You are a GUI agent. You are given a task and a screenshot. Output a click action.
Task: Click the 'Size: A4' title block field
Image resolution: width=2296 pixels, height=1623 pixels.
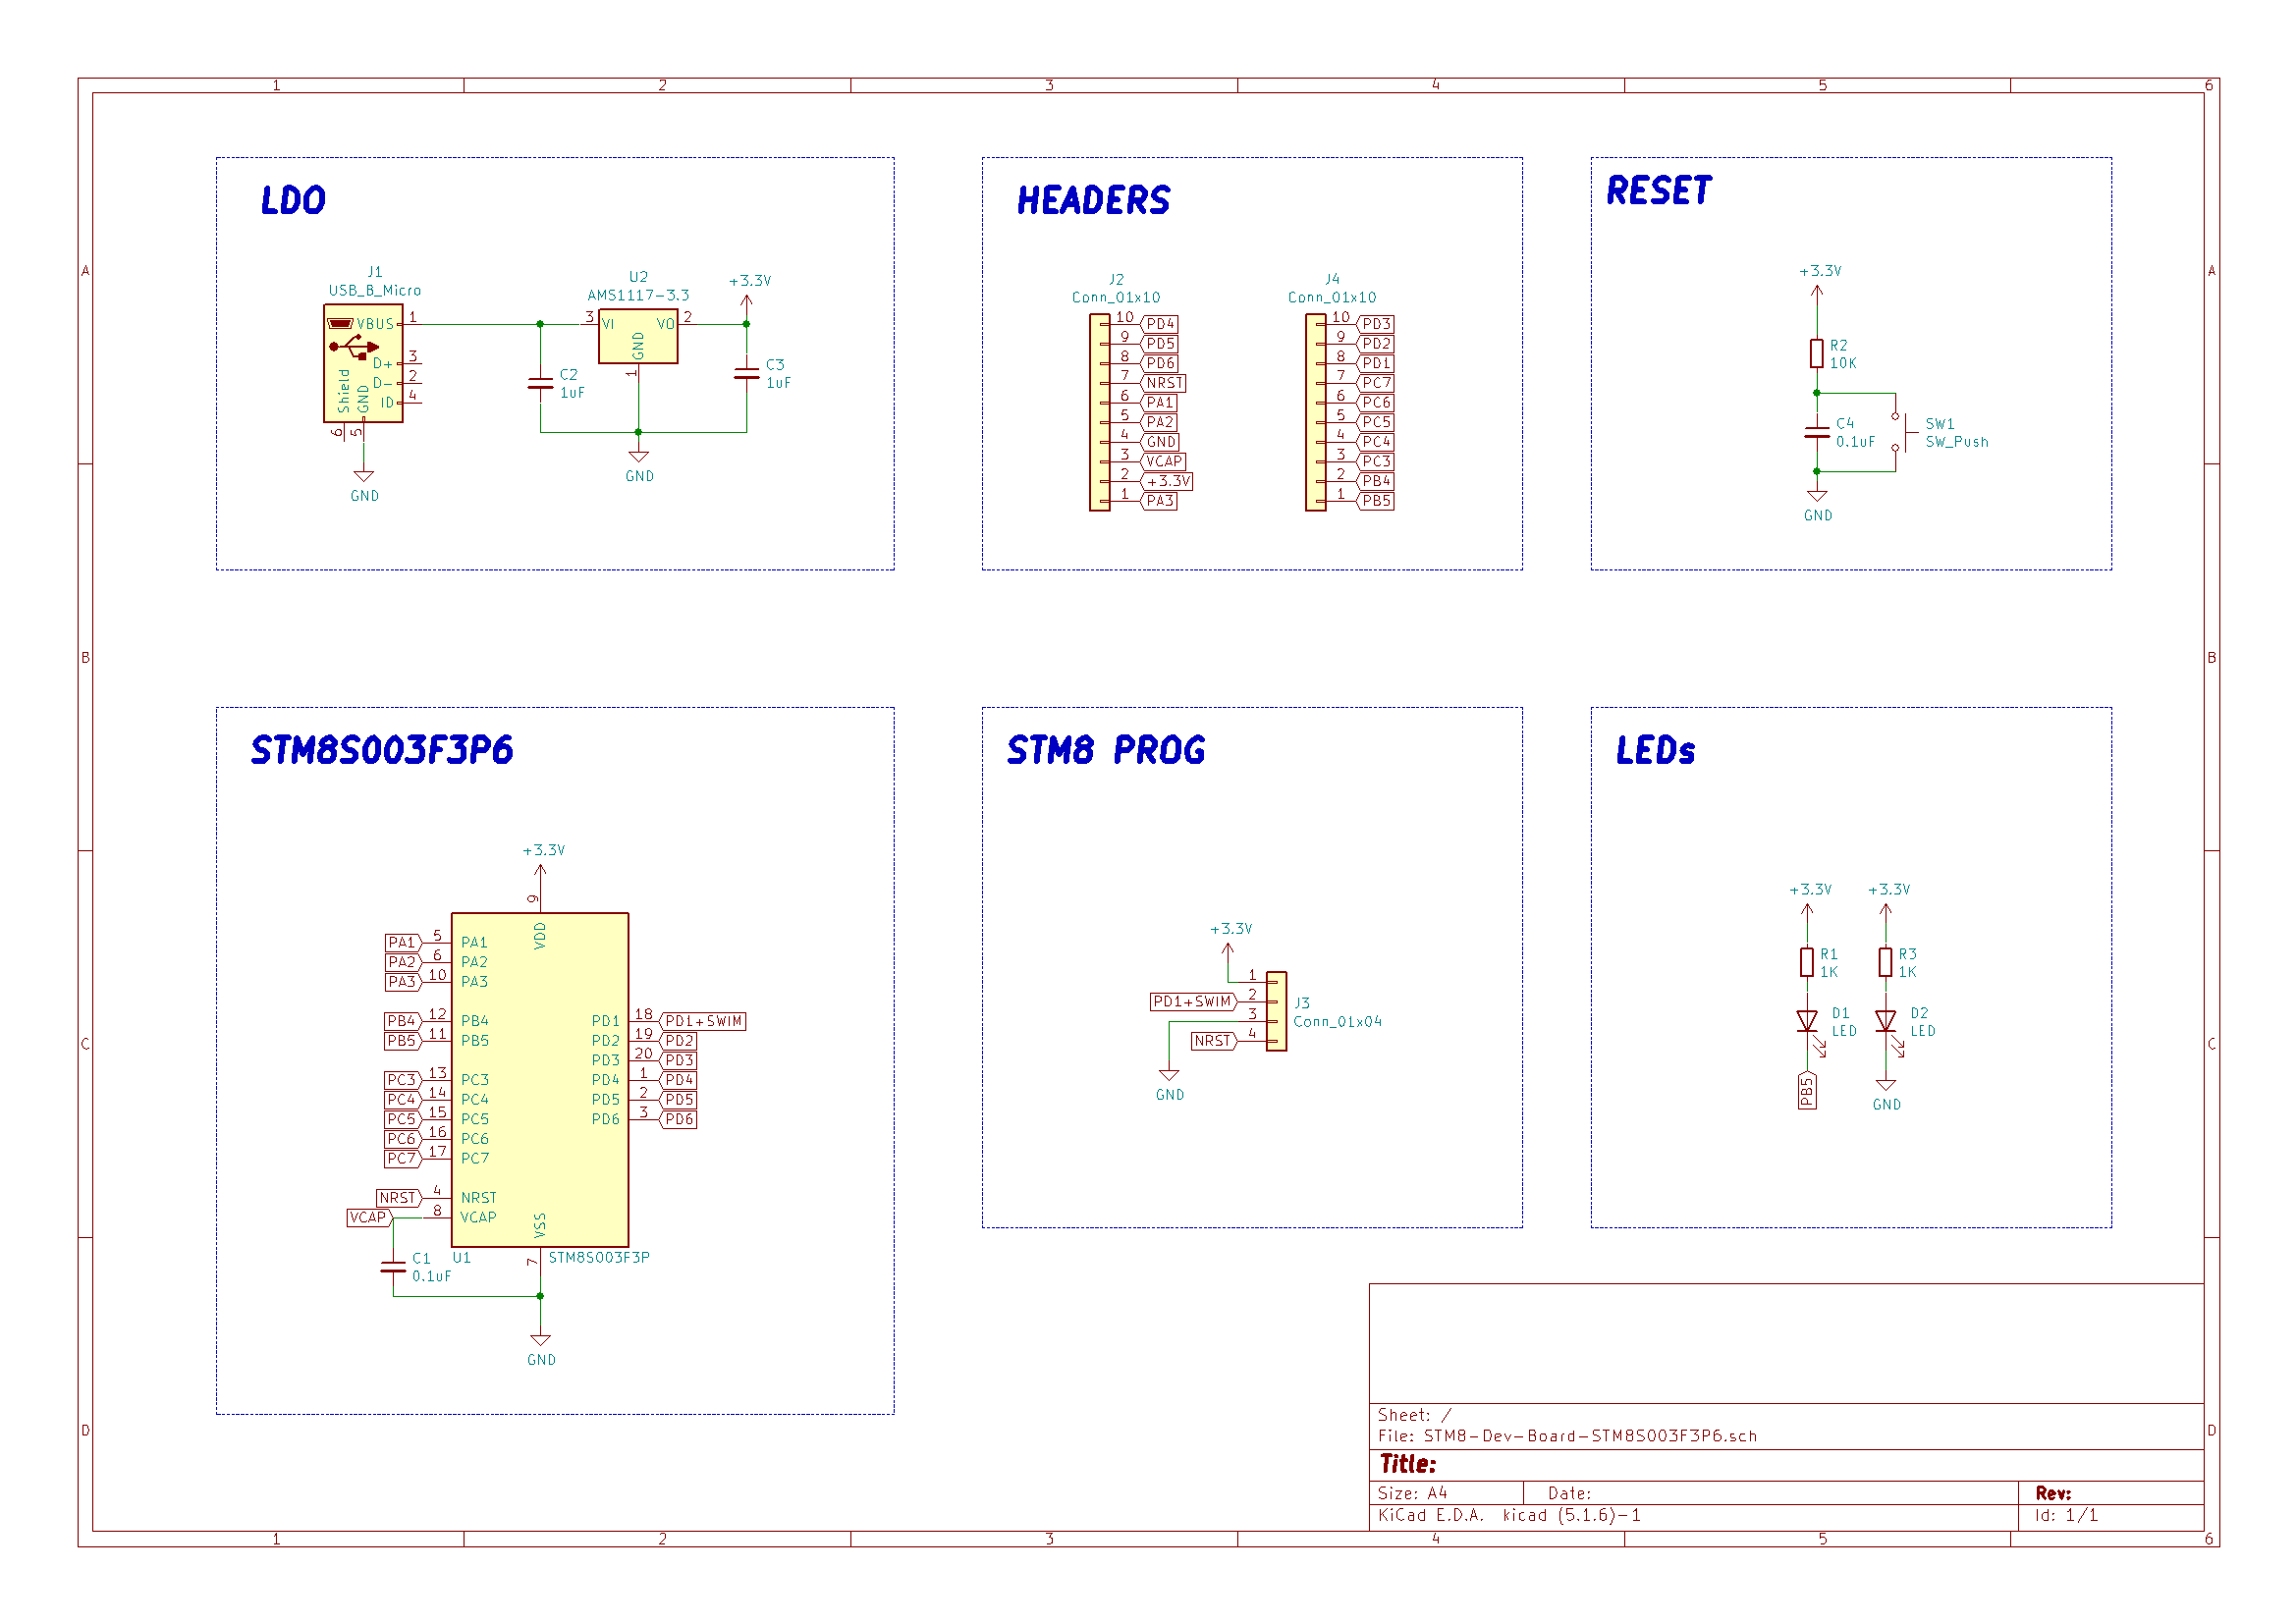1412,1493
